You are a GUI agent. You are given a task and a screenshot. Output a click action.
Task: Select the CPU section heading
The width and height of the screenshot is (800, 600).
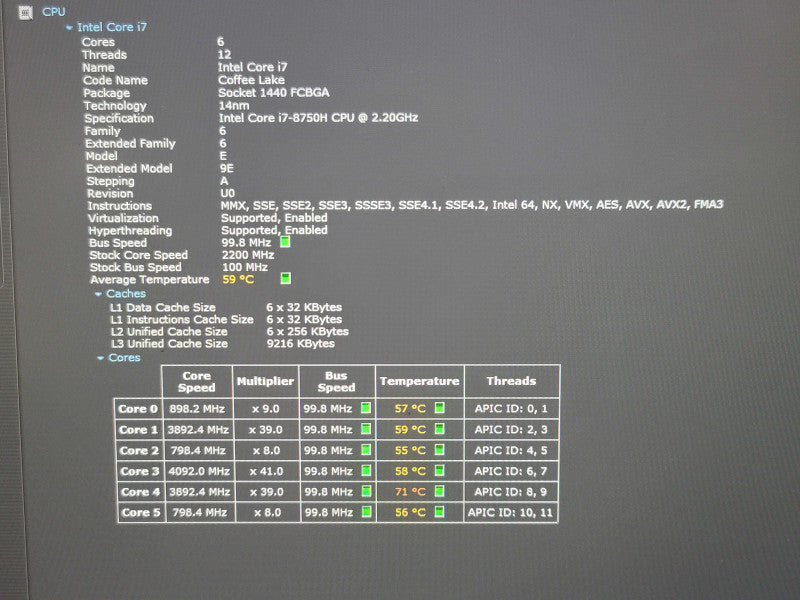coord(54,12)
